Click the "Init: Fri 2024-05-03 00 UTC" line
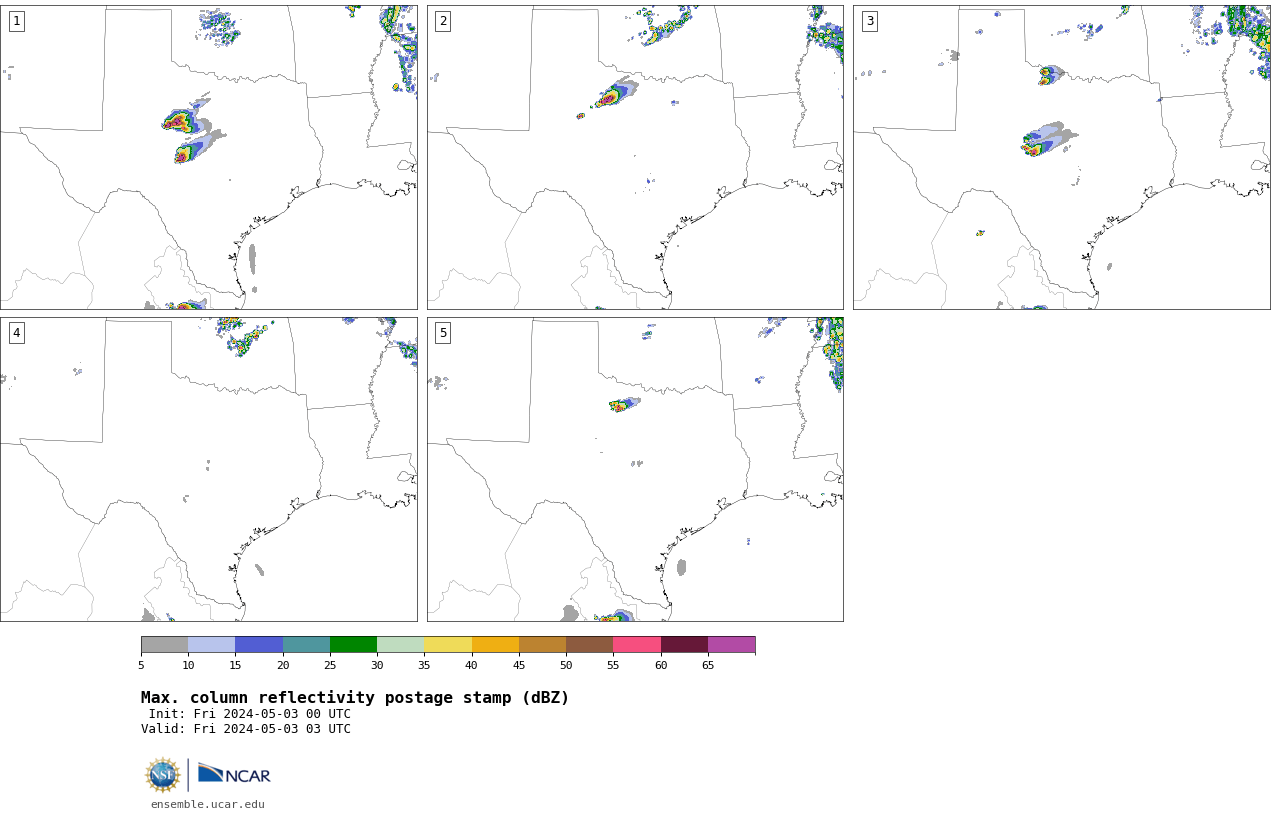The height and width of the screenshot is (815, 1280). (250, 714)
